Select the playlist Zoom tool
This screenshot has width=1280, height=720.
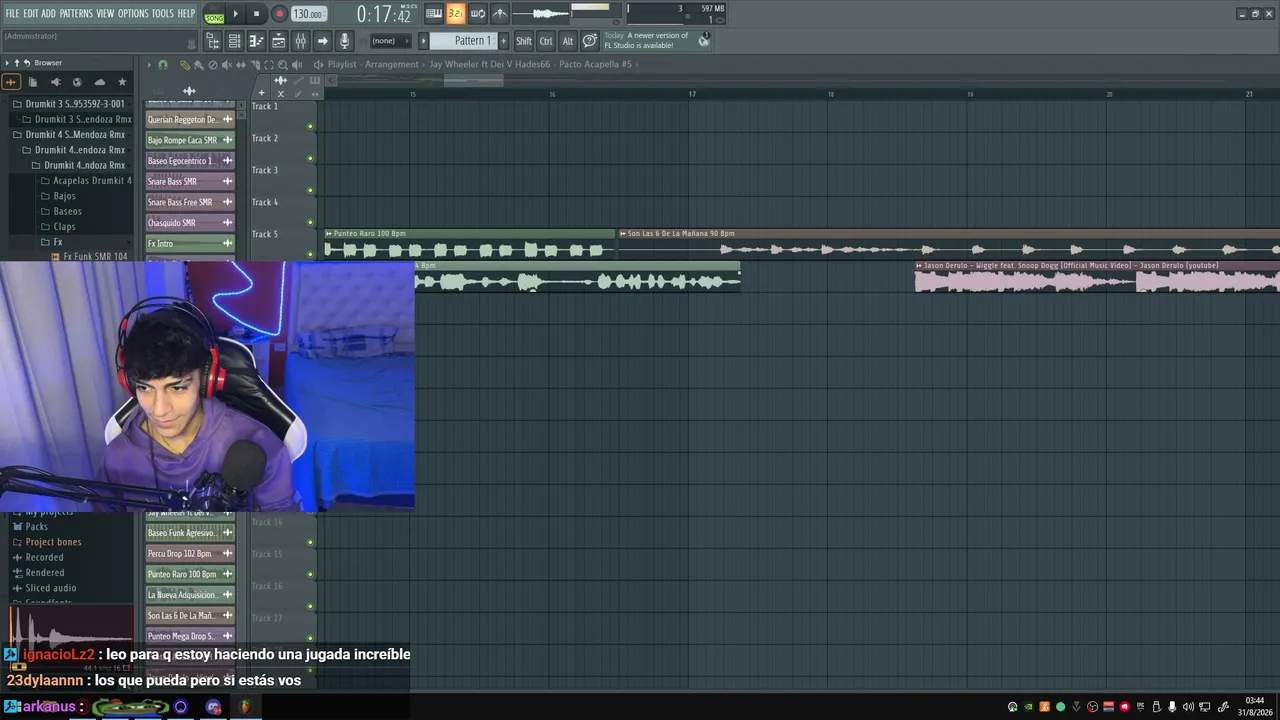(x=283, y=65)
